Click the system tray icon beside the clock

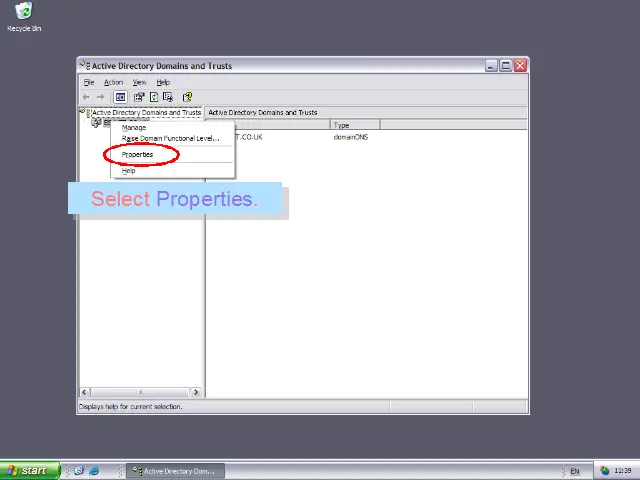coord(604,471)
